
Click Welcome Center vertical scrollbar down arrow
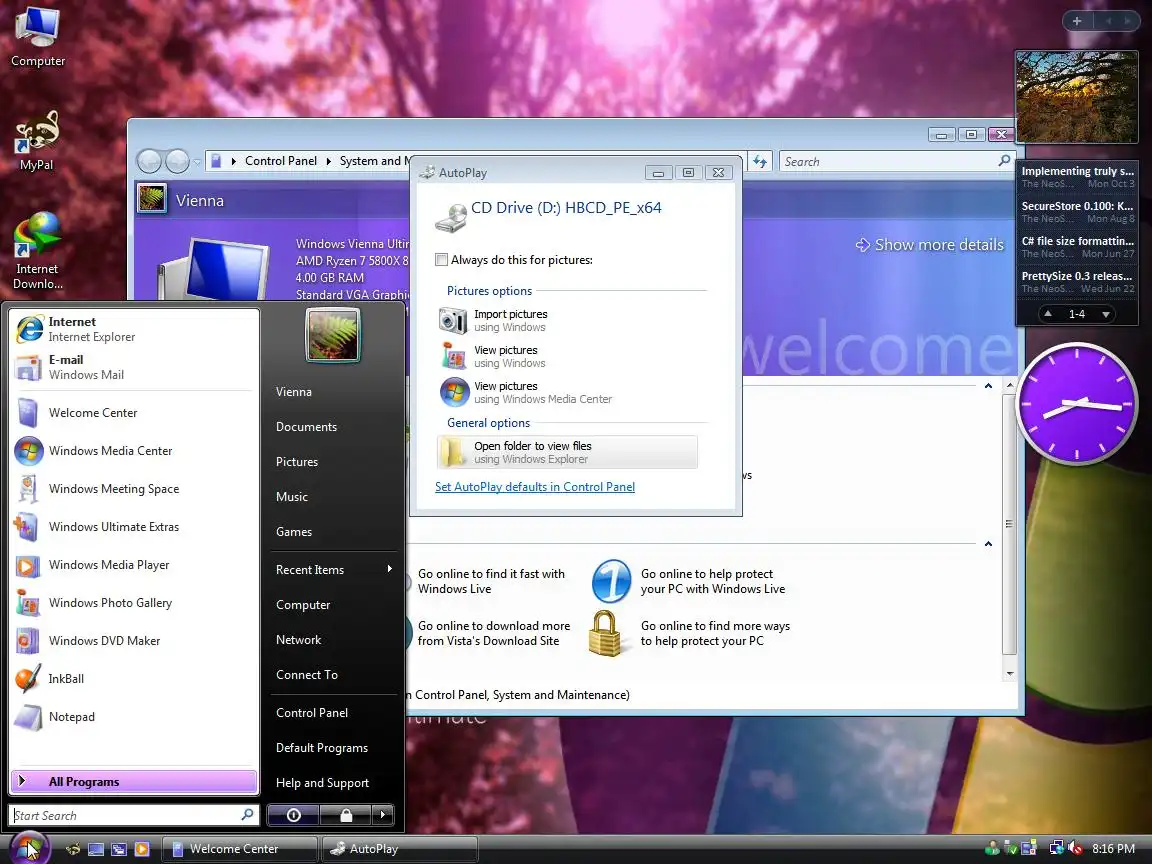pyautogui.click(x=1009, y=673)
